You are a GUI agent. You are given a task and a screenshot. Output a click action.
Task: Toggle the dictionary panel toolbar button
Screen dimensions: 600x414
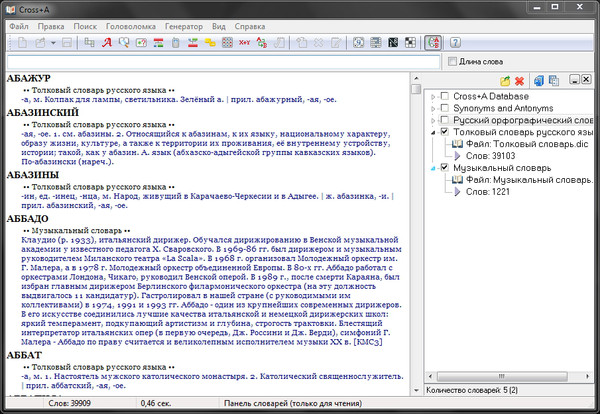[x=432, y=43]
